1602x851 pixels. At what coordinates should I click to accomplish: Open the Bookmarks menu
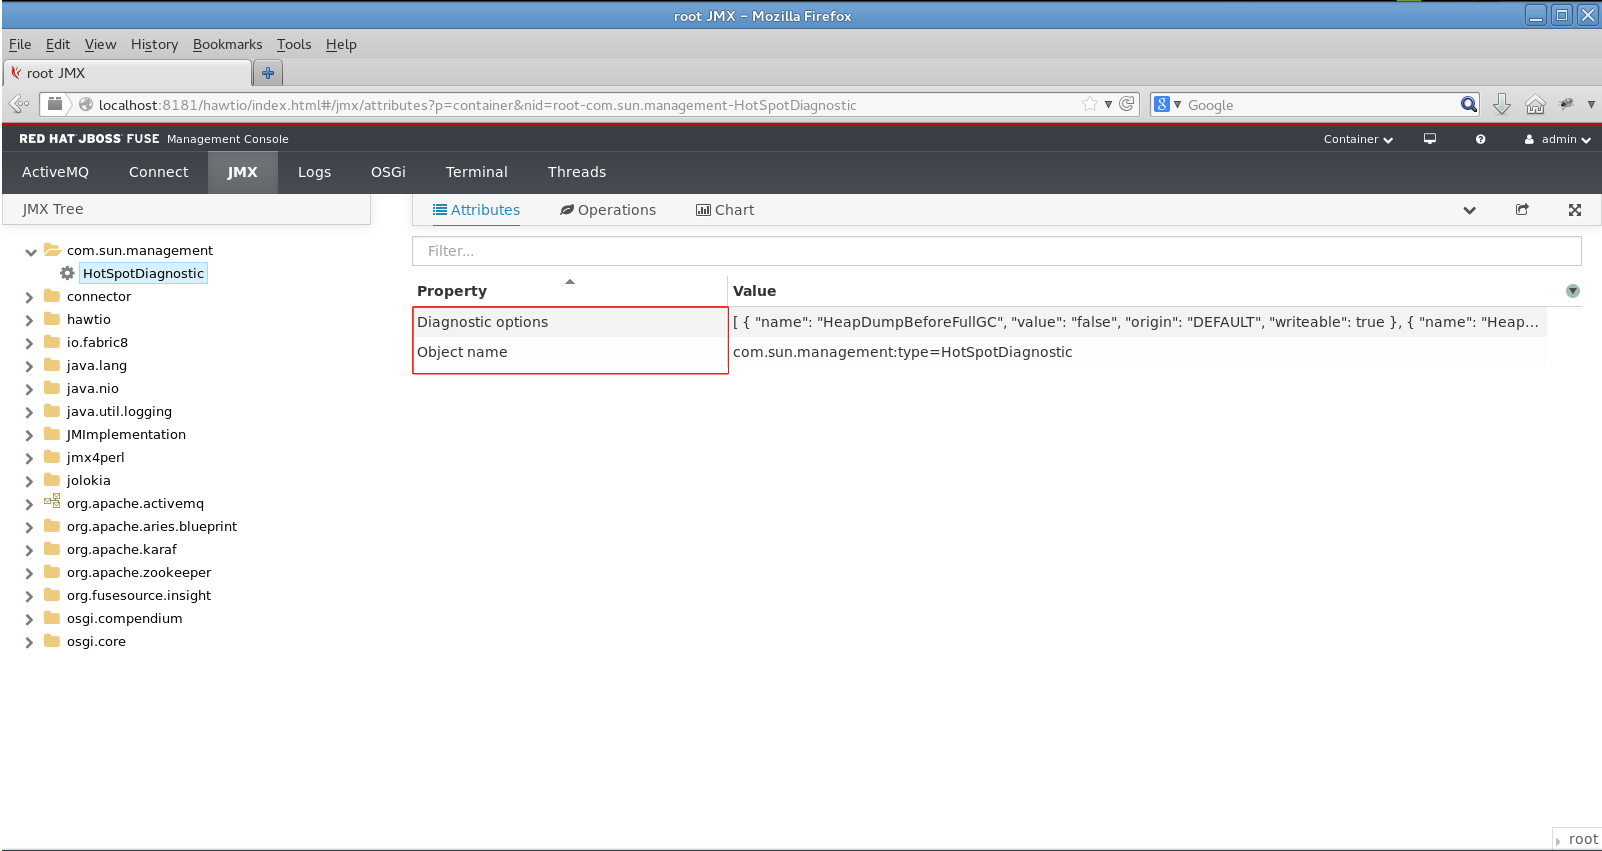[x=227, y=44]
